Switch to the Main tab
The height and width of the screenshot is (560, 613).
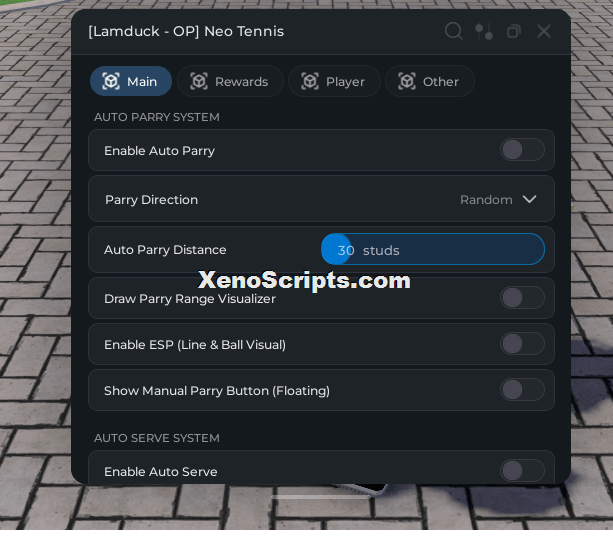[131, 81]
